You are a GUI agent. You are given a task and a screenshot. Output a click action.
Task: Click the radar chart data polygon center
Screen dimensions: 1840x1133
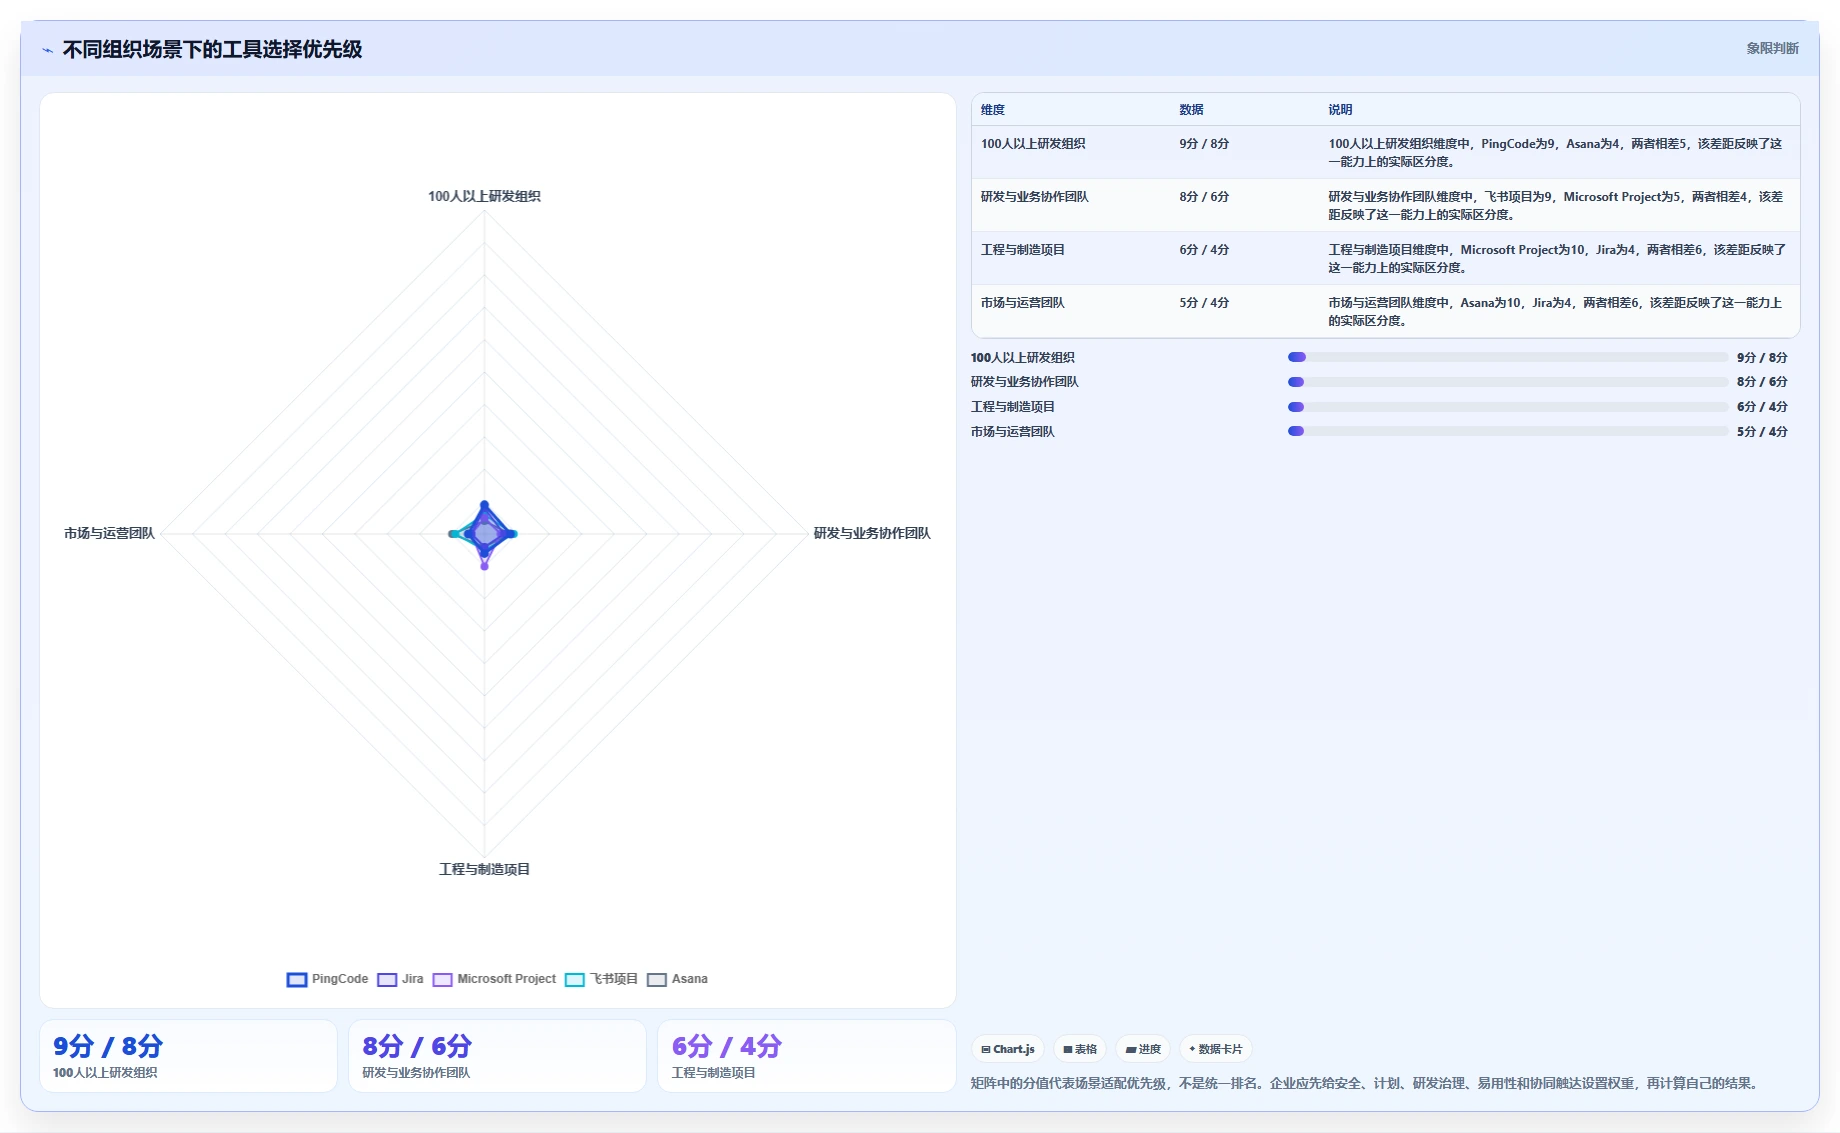coord(485,533)
